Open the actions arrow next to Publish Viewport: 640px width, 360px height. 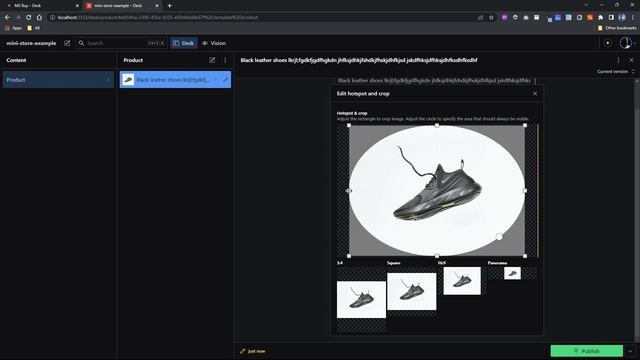tap(630, 351)
